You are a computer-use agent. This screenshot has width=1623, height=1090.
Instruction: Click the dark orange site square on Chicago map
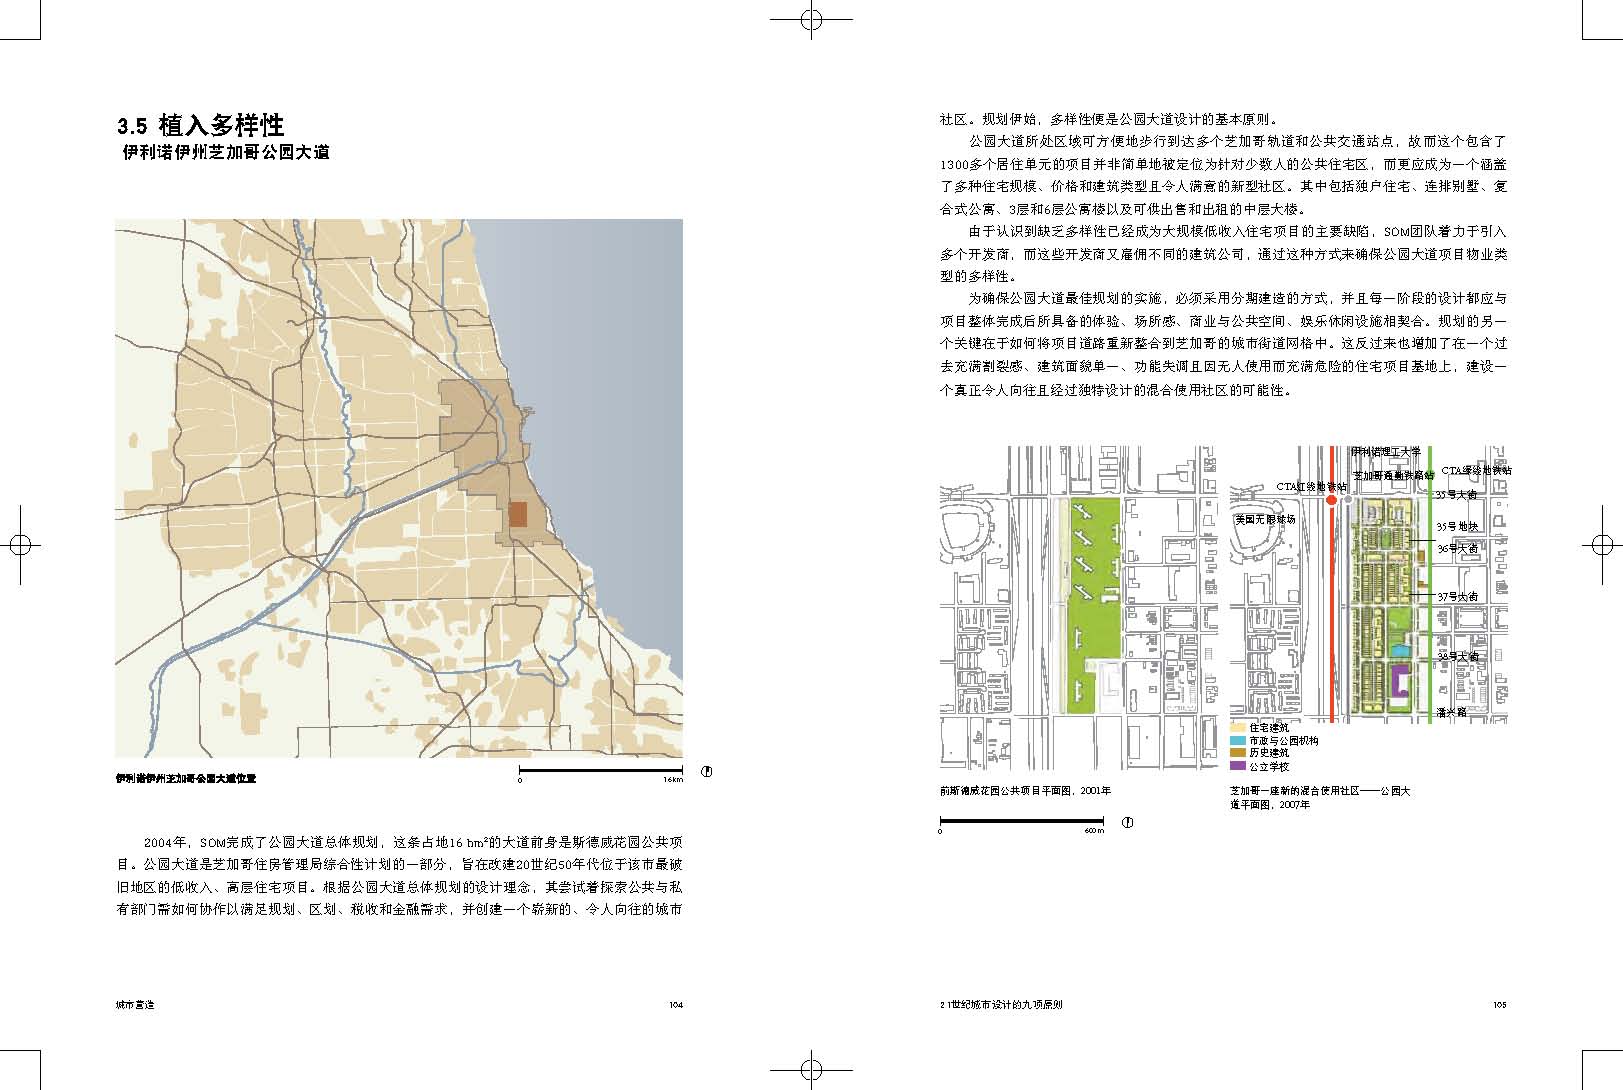pos(518,514)
